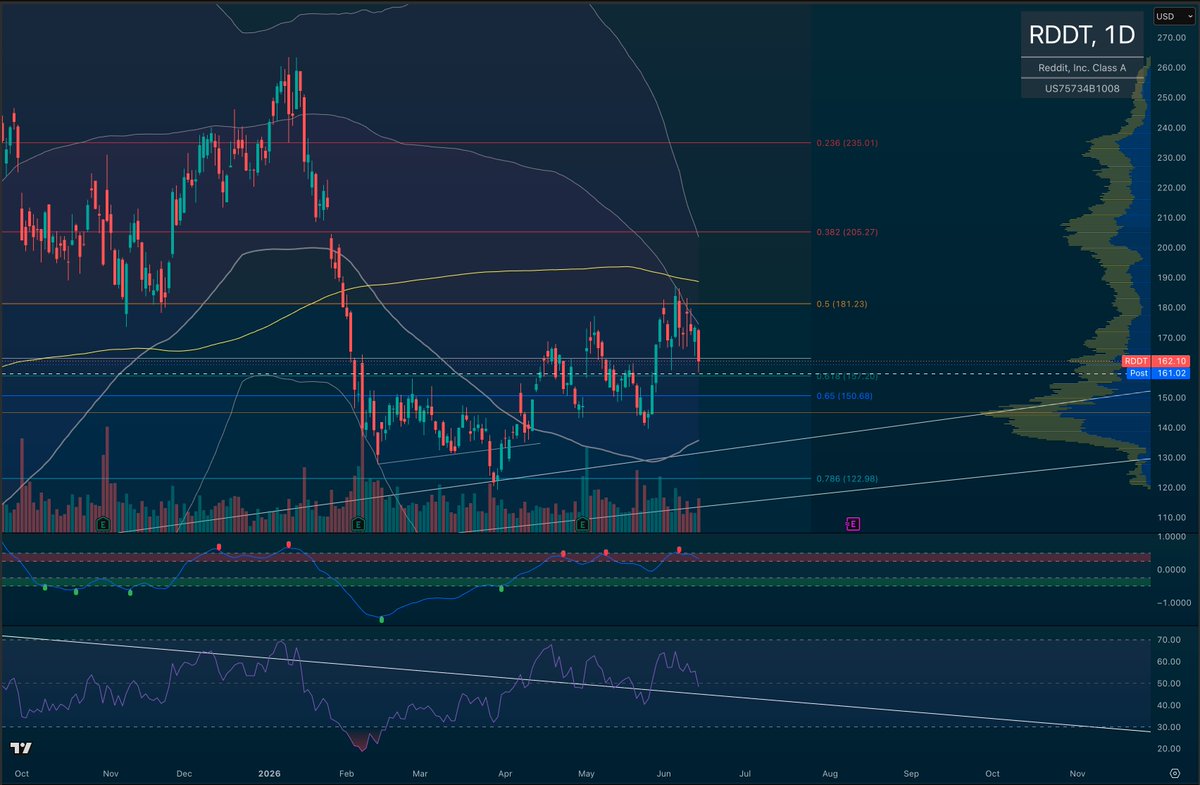
Task: Click the May label on time axis
Action: coord(588,774)
